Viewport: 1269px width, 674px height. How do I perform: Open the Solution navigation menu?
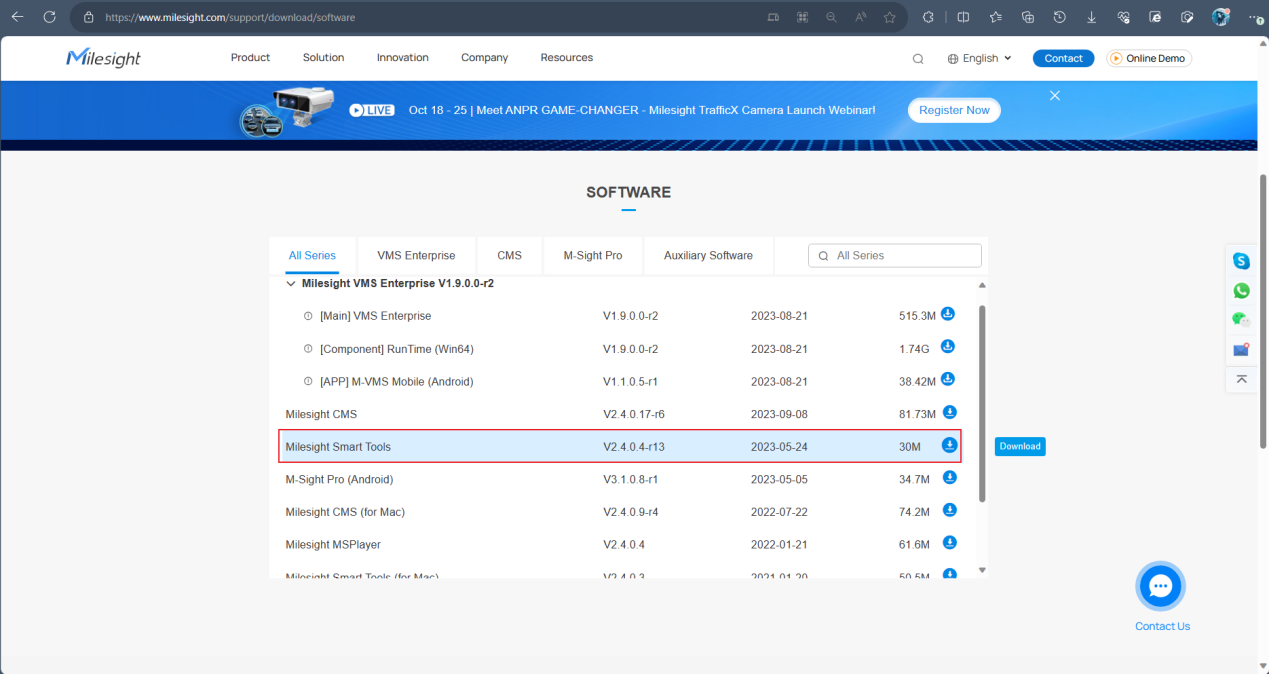[323, 58]
